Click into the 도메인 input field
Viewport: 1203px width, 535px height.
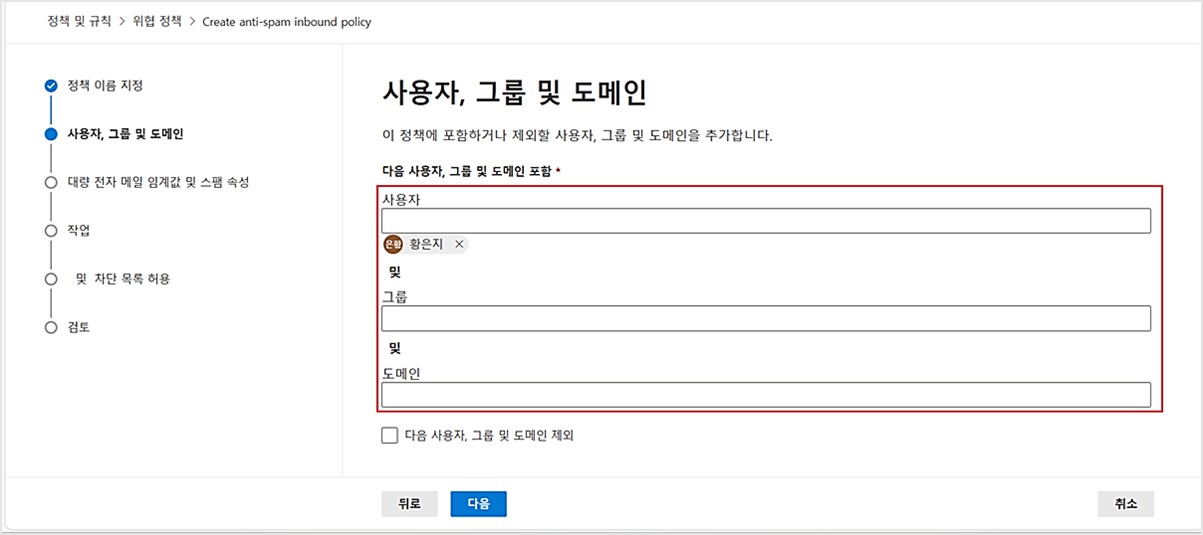coord(765,395)
